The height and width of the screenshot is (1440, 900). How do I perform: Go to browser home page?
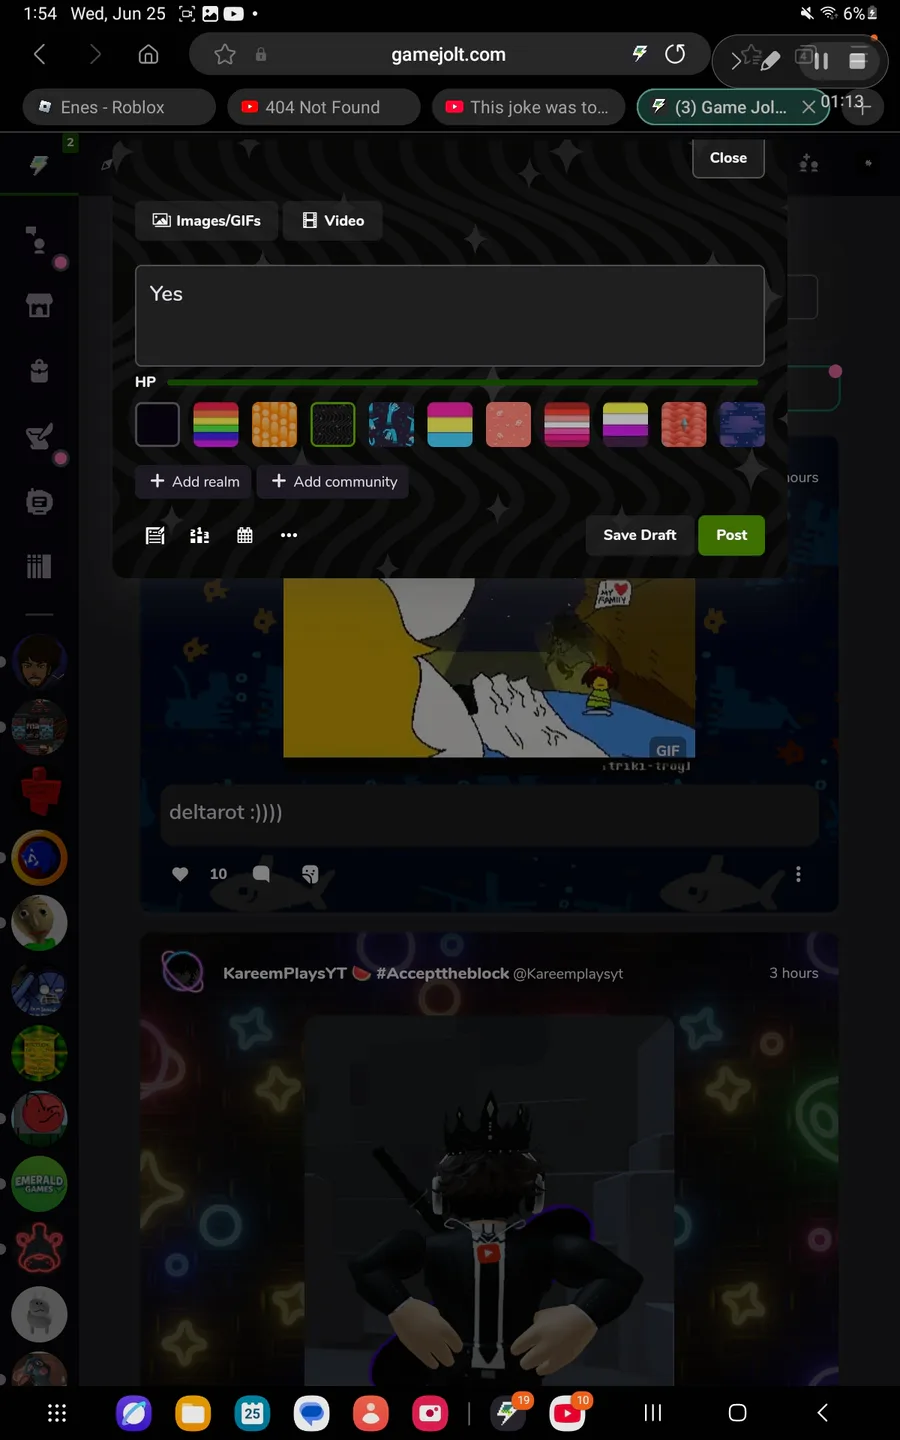(x=148, y=54)
